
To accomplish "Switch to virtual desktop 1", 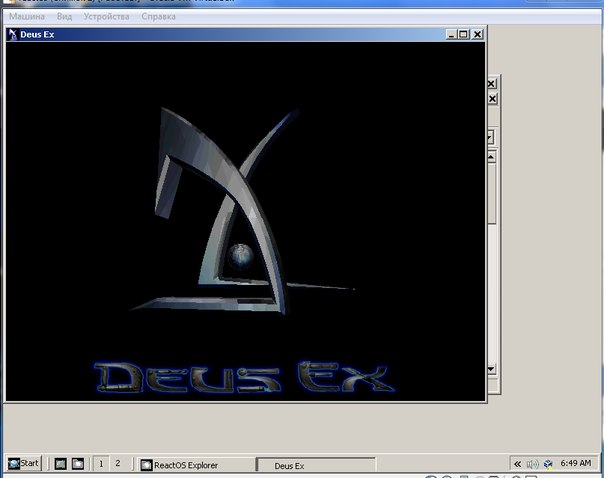I will [x=101, y=464].
